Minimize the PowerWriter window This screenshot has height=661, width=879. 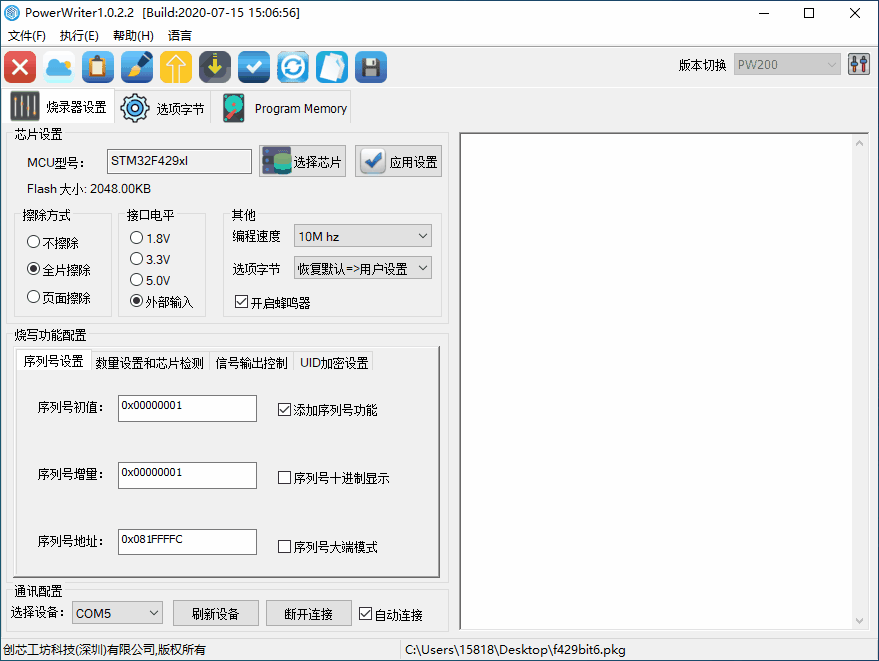click(x=764, y=13)
